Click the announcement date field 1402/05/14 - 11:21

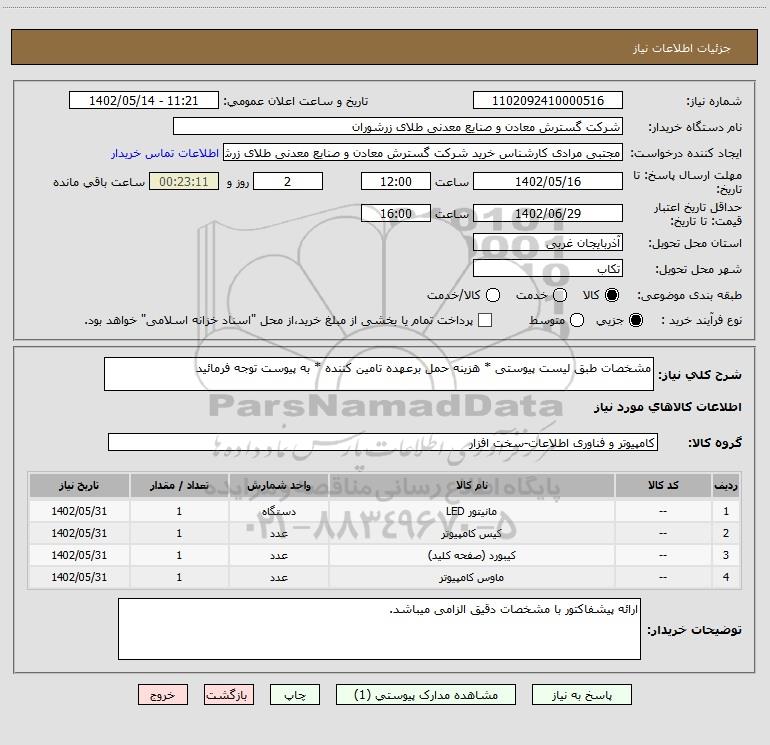(x=143, y=101)
